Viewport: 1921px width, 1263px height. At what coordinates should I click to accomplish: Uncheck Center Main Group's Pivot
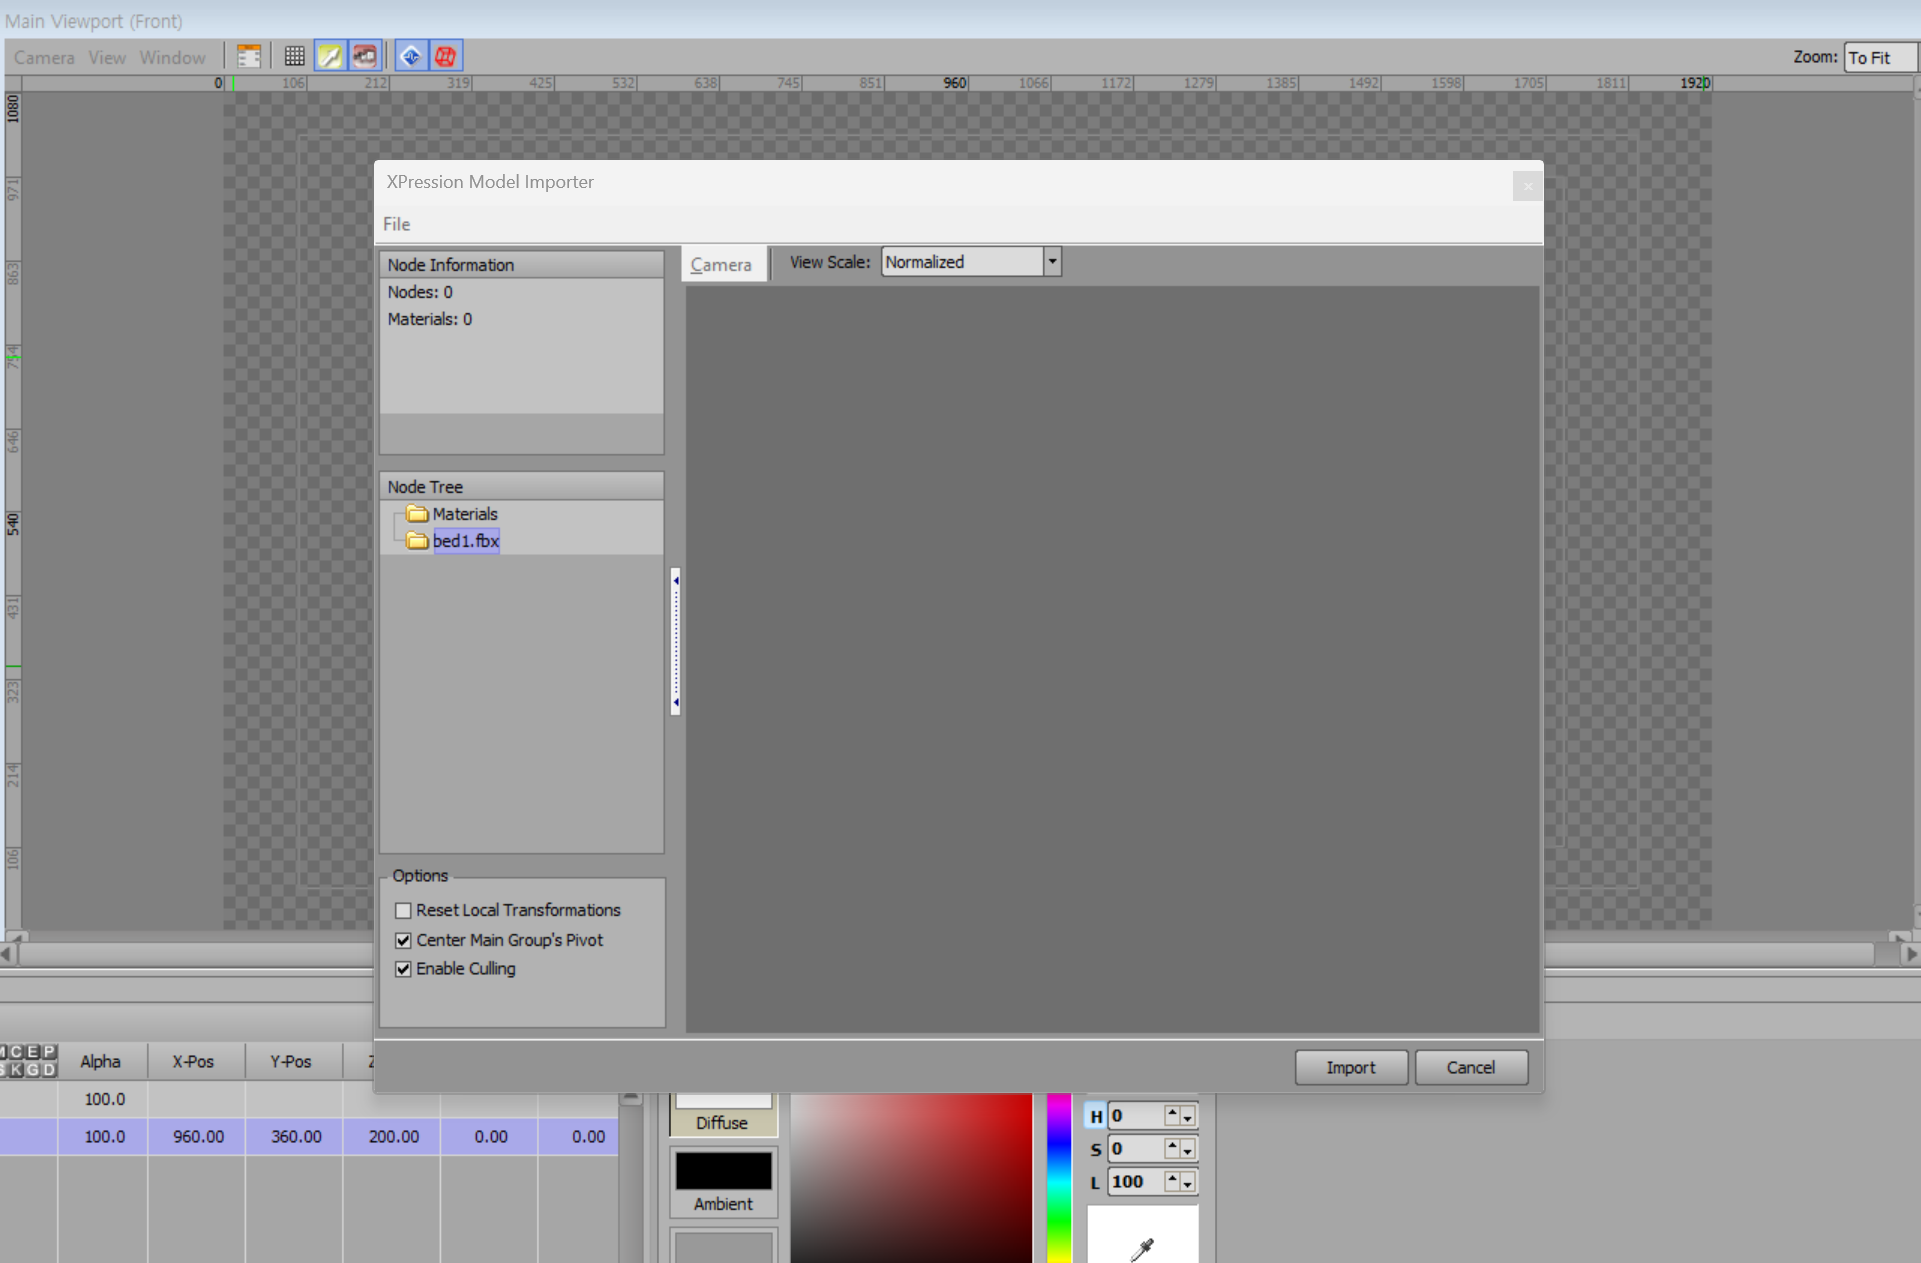tap(404, 940)
